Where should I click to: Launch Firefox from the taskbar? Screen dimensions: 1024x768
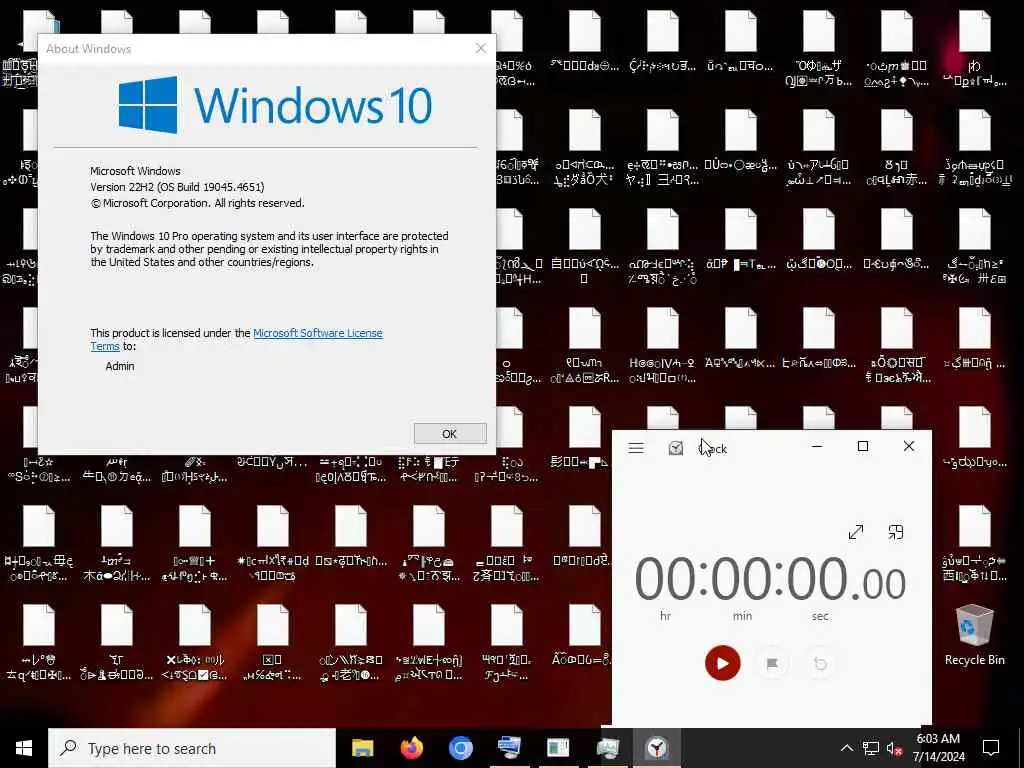pos(411,748)
